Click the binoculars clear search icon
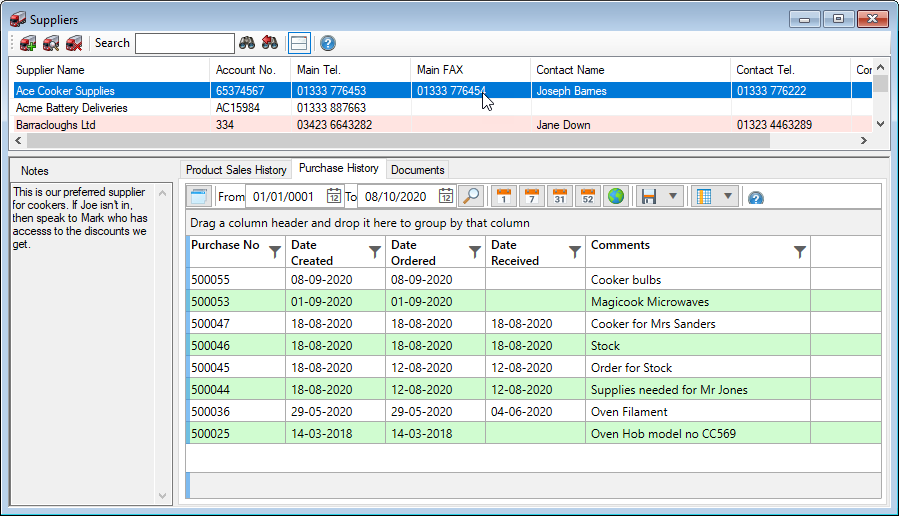 (x=270, y=43)
